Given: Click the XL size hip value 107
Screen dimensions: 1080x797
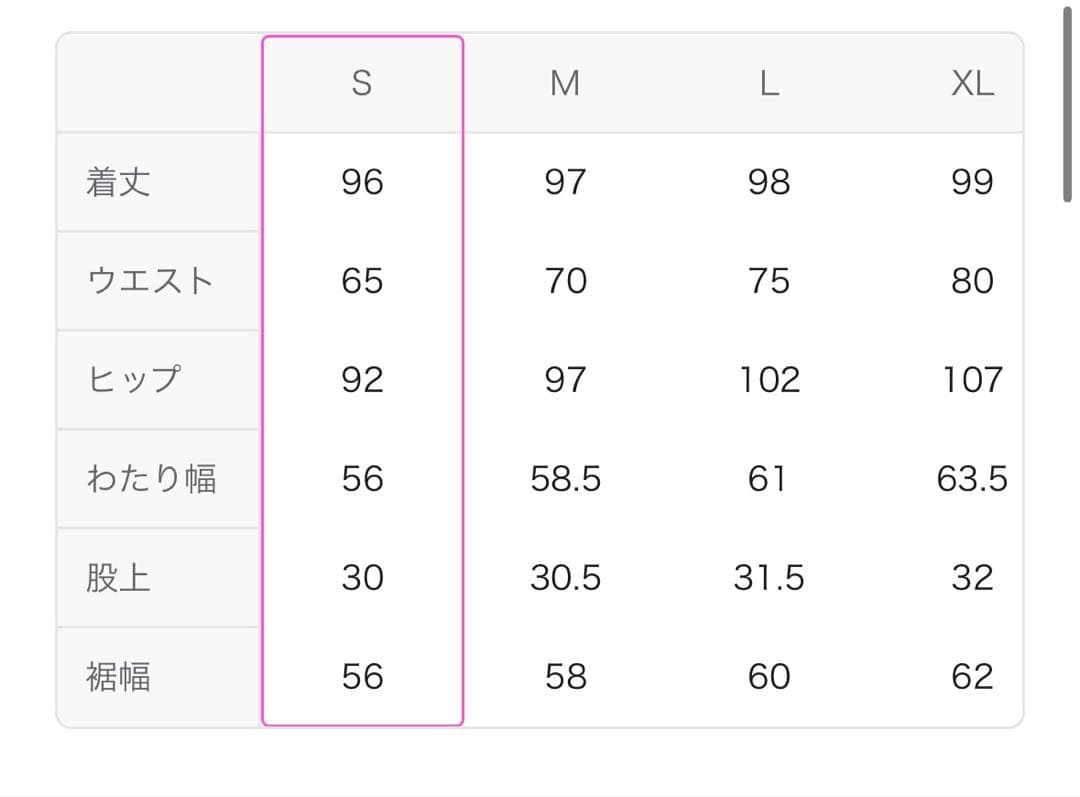Looking at the screenshot, I should click(x=972, y=380).
